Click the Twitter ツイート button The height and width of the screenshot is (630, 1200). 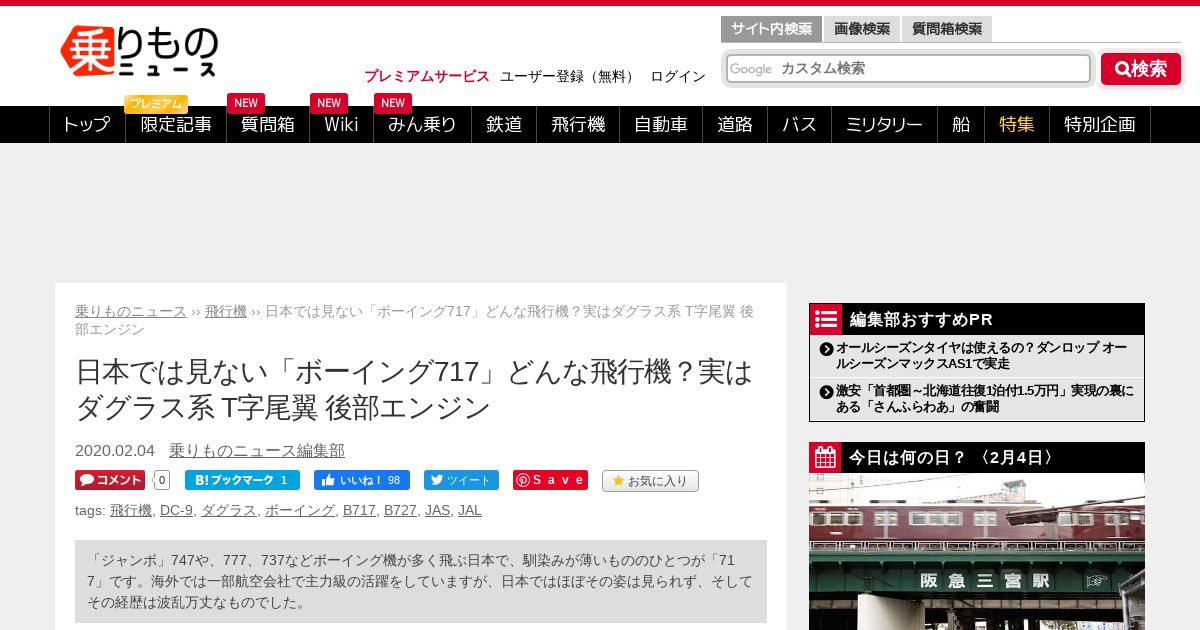(x=461, y=480)
